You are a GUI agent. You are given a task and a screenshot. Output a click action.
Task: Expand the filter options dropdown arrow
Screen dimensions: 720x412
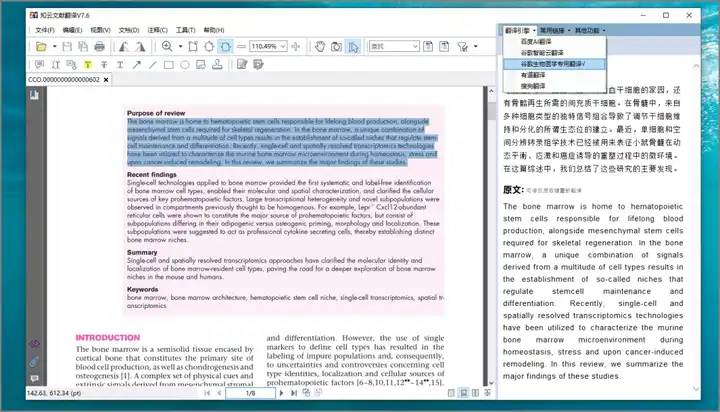[x=476, y=46]
